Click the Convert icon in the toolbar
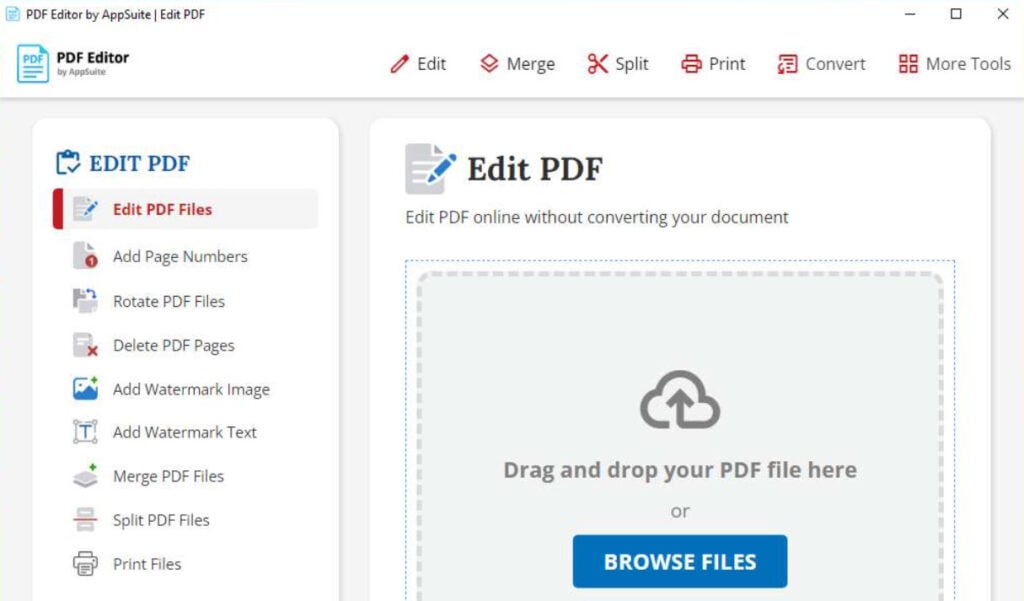The width and height of the screenshot is (1024, 601). [787, 63]
